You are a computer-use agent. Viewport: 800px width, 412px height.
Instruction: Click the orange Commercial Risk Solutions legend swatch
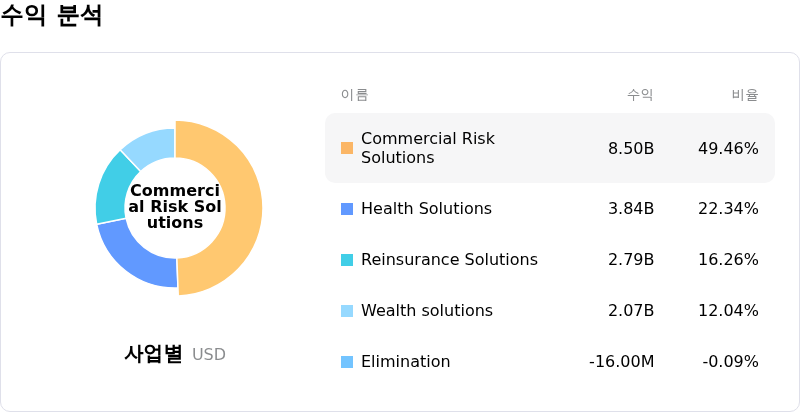pos(347,148)
